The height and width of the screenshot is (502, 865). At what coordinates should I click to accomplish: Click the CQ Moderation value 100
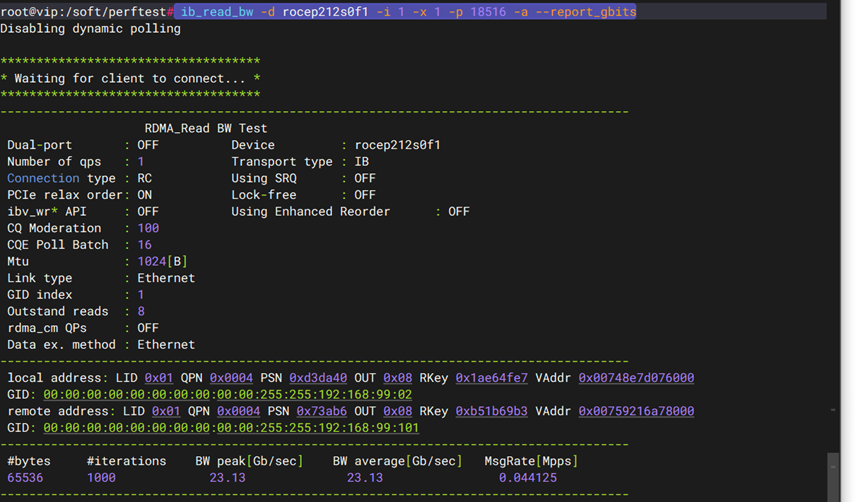tap(148, 228)
